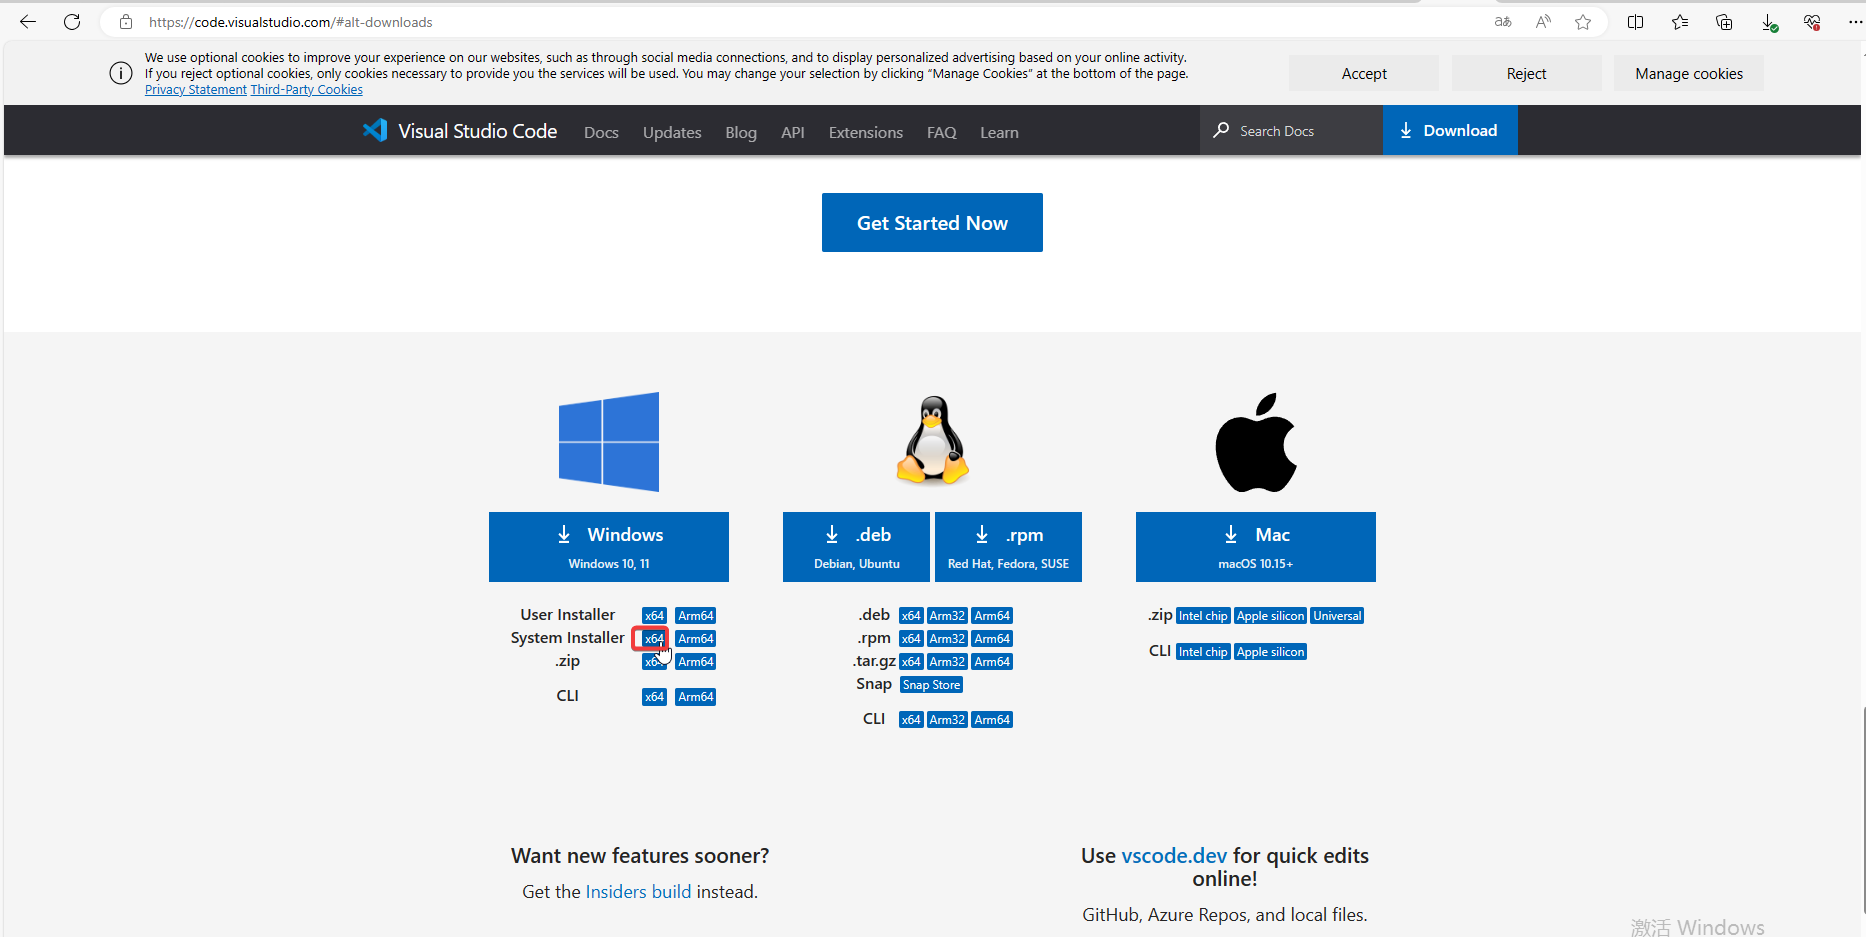Open the FAQ menu item

tap(942, 132)
